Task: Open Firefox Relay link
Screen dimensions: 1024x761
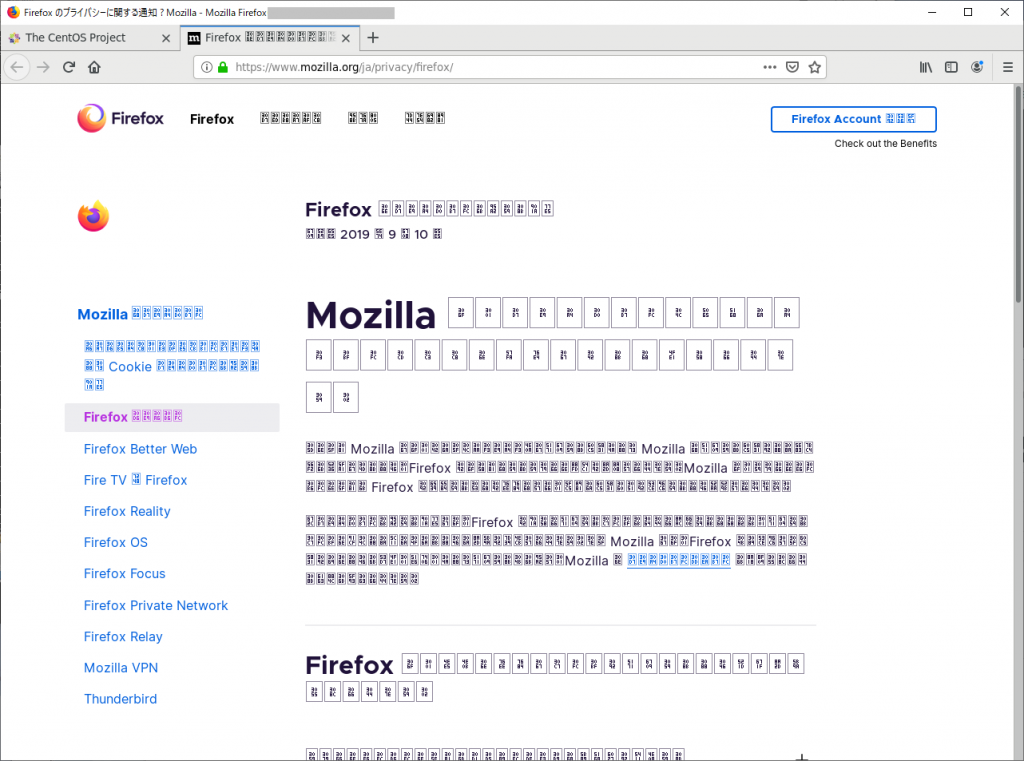Action: [x=123, y=637]
